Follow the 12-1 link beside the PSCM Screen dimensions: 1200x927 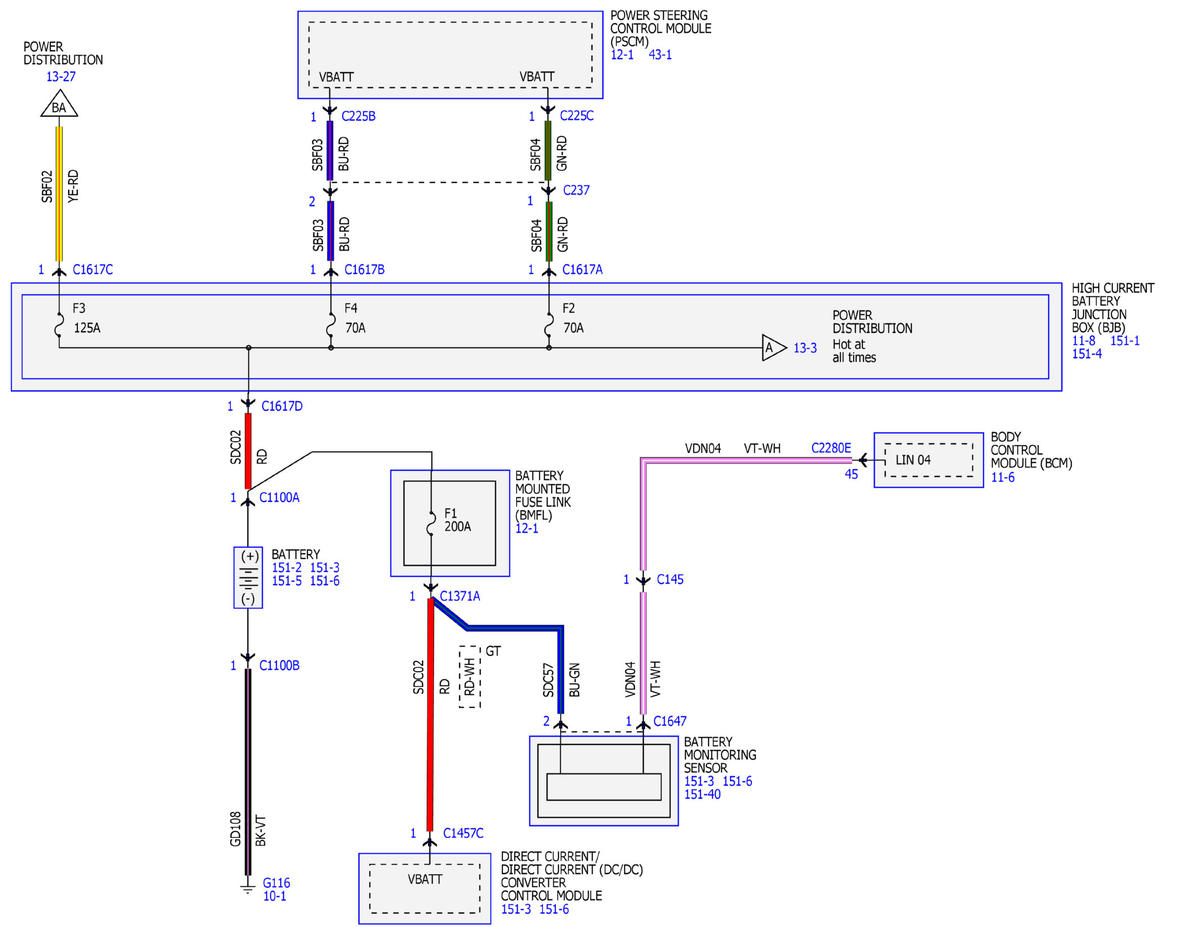point(623,54)
